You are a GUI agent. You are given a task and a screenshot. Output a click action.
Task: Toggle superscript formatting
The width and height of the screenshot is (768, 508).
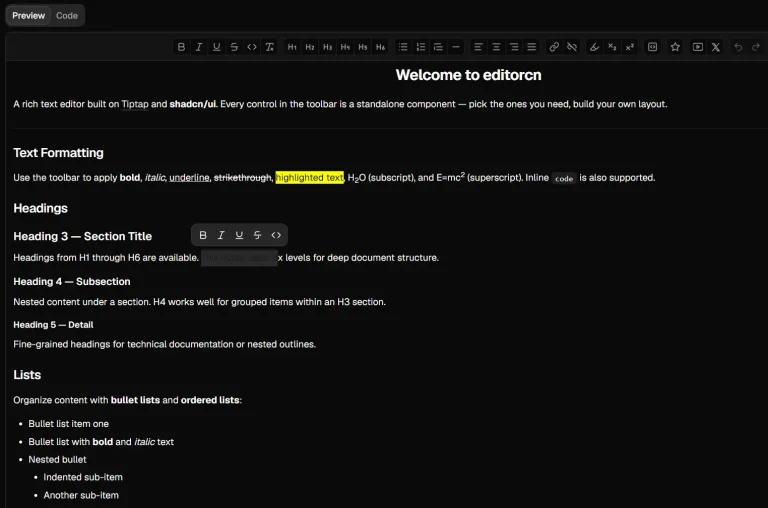click(629, 47)
